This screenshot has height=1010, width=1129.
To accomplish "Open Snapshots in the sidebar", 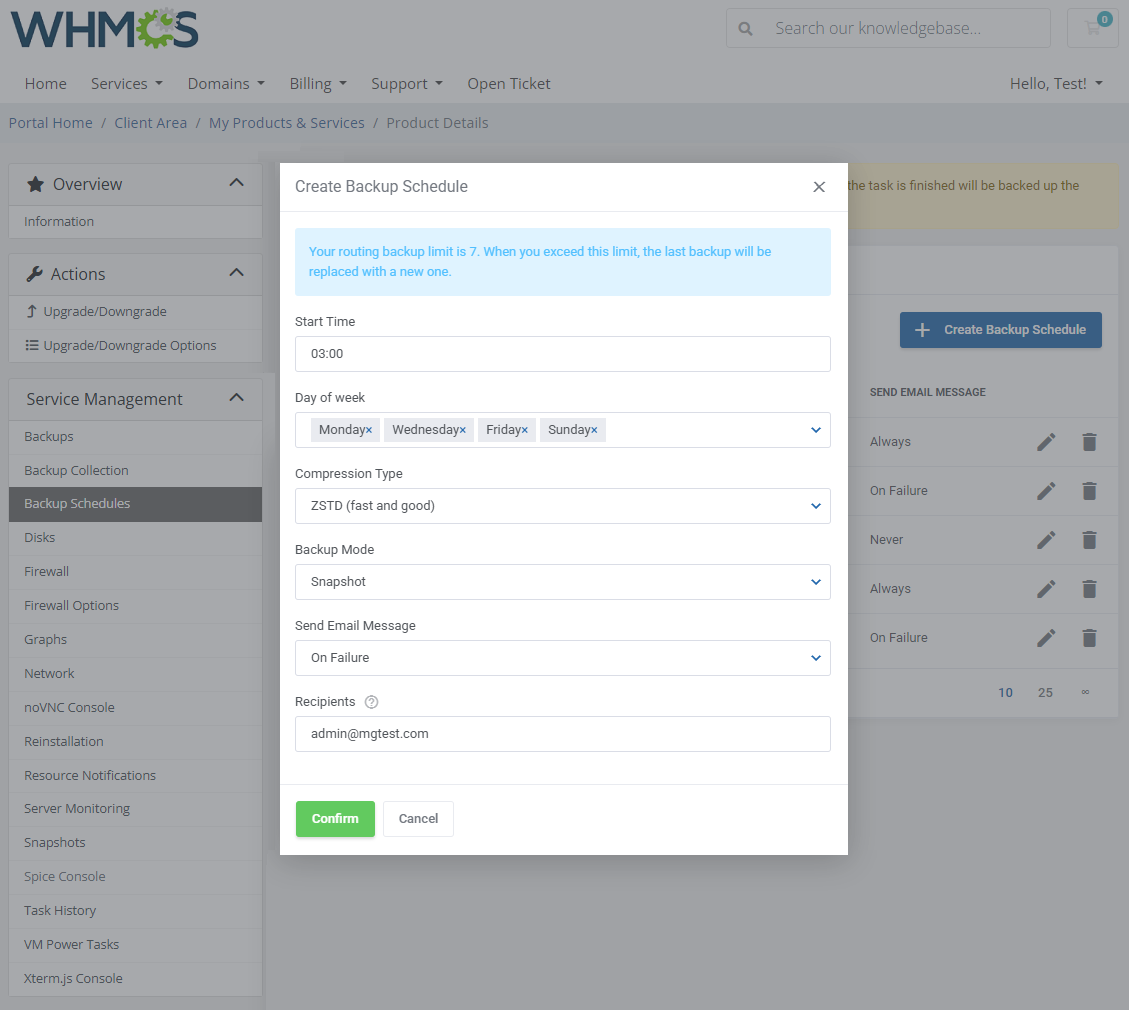I will coord(135,843).
